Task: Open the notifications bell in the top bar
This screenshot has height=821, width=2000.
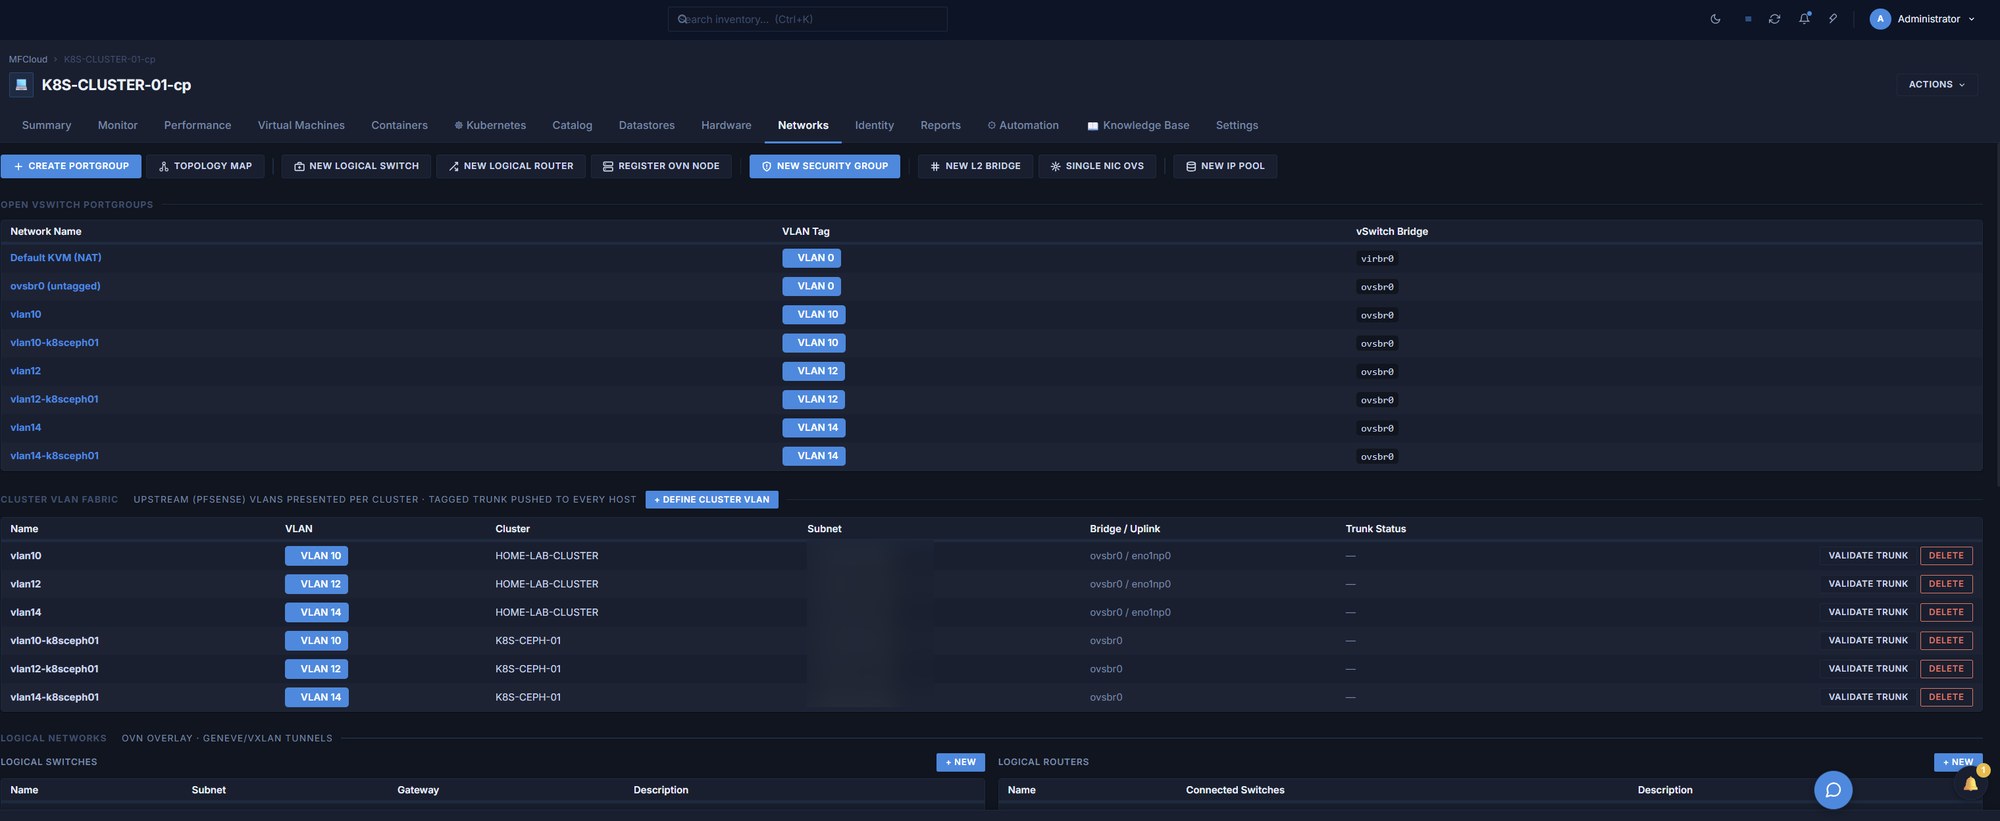Action: click(1804, 19)
